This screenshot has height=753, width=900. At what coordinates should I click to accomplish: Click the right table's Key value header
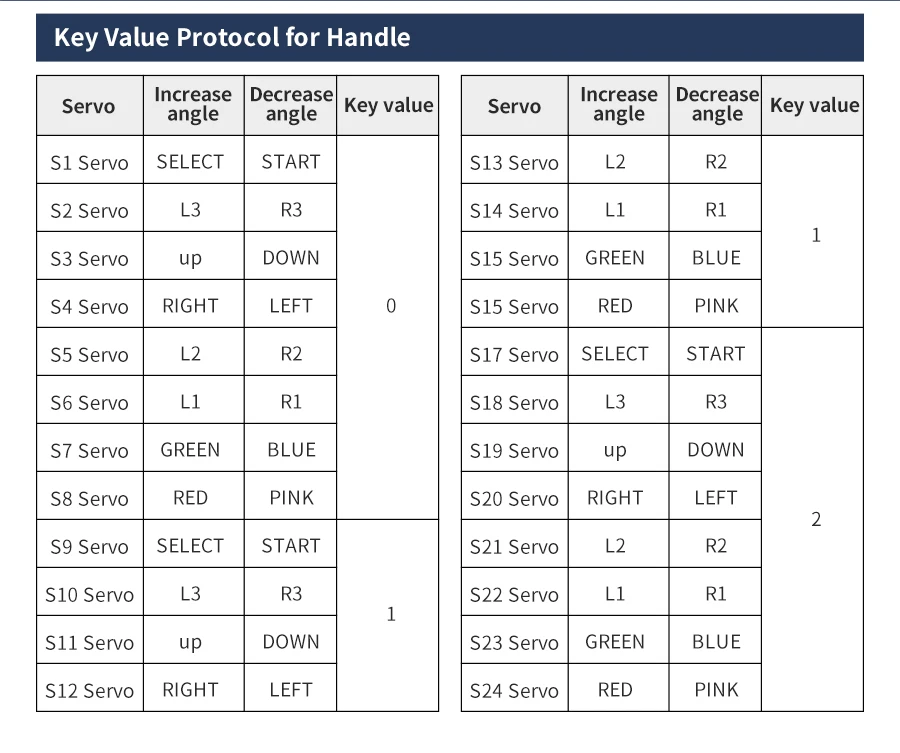814,106
